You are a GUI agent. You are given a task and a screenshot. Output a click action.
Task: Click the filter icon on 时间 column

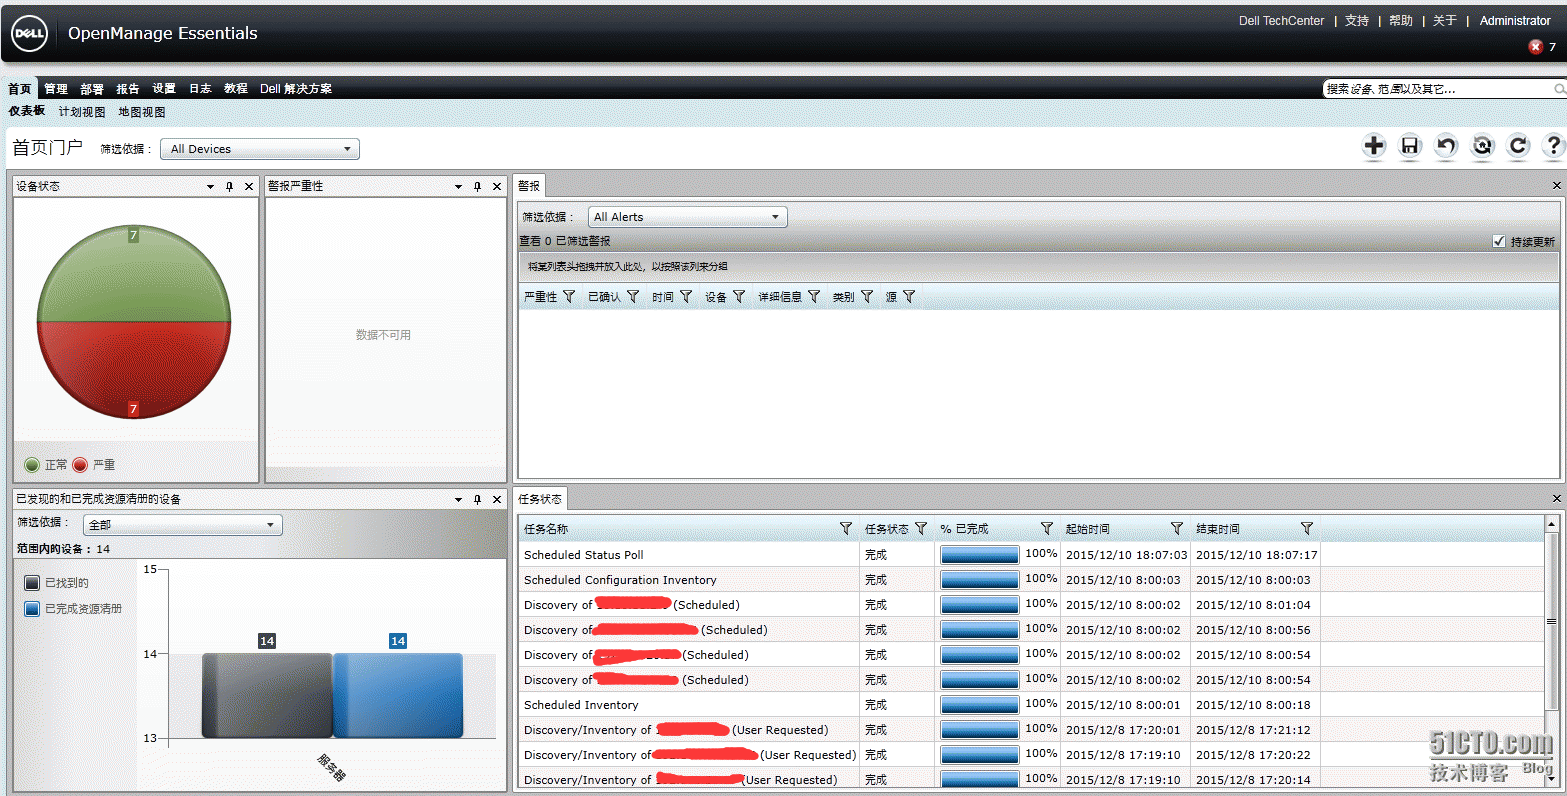(686, 297)
